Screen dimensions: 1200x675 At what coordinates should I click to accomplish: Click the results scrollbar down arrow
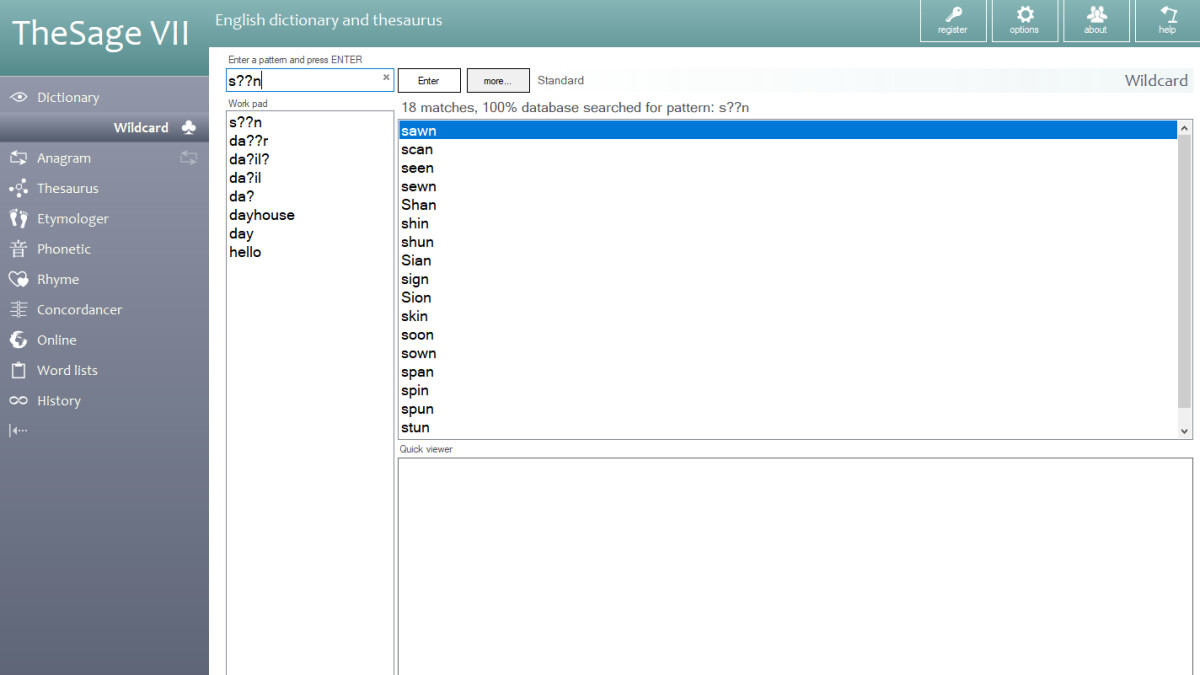(x=1185, y=430)
